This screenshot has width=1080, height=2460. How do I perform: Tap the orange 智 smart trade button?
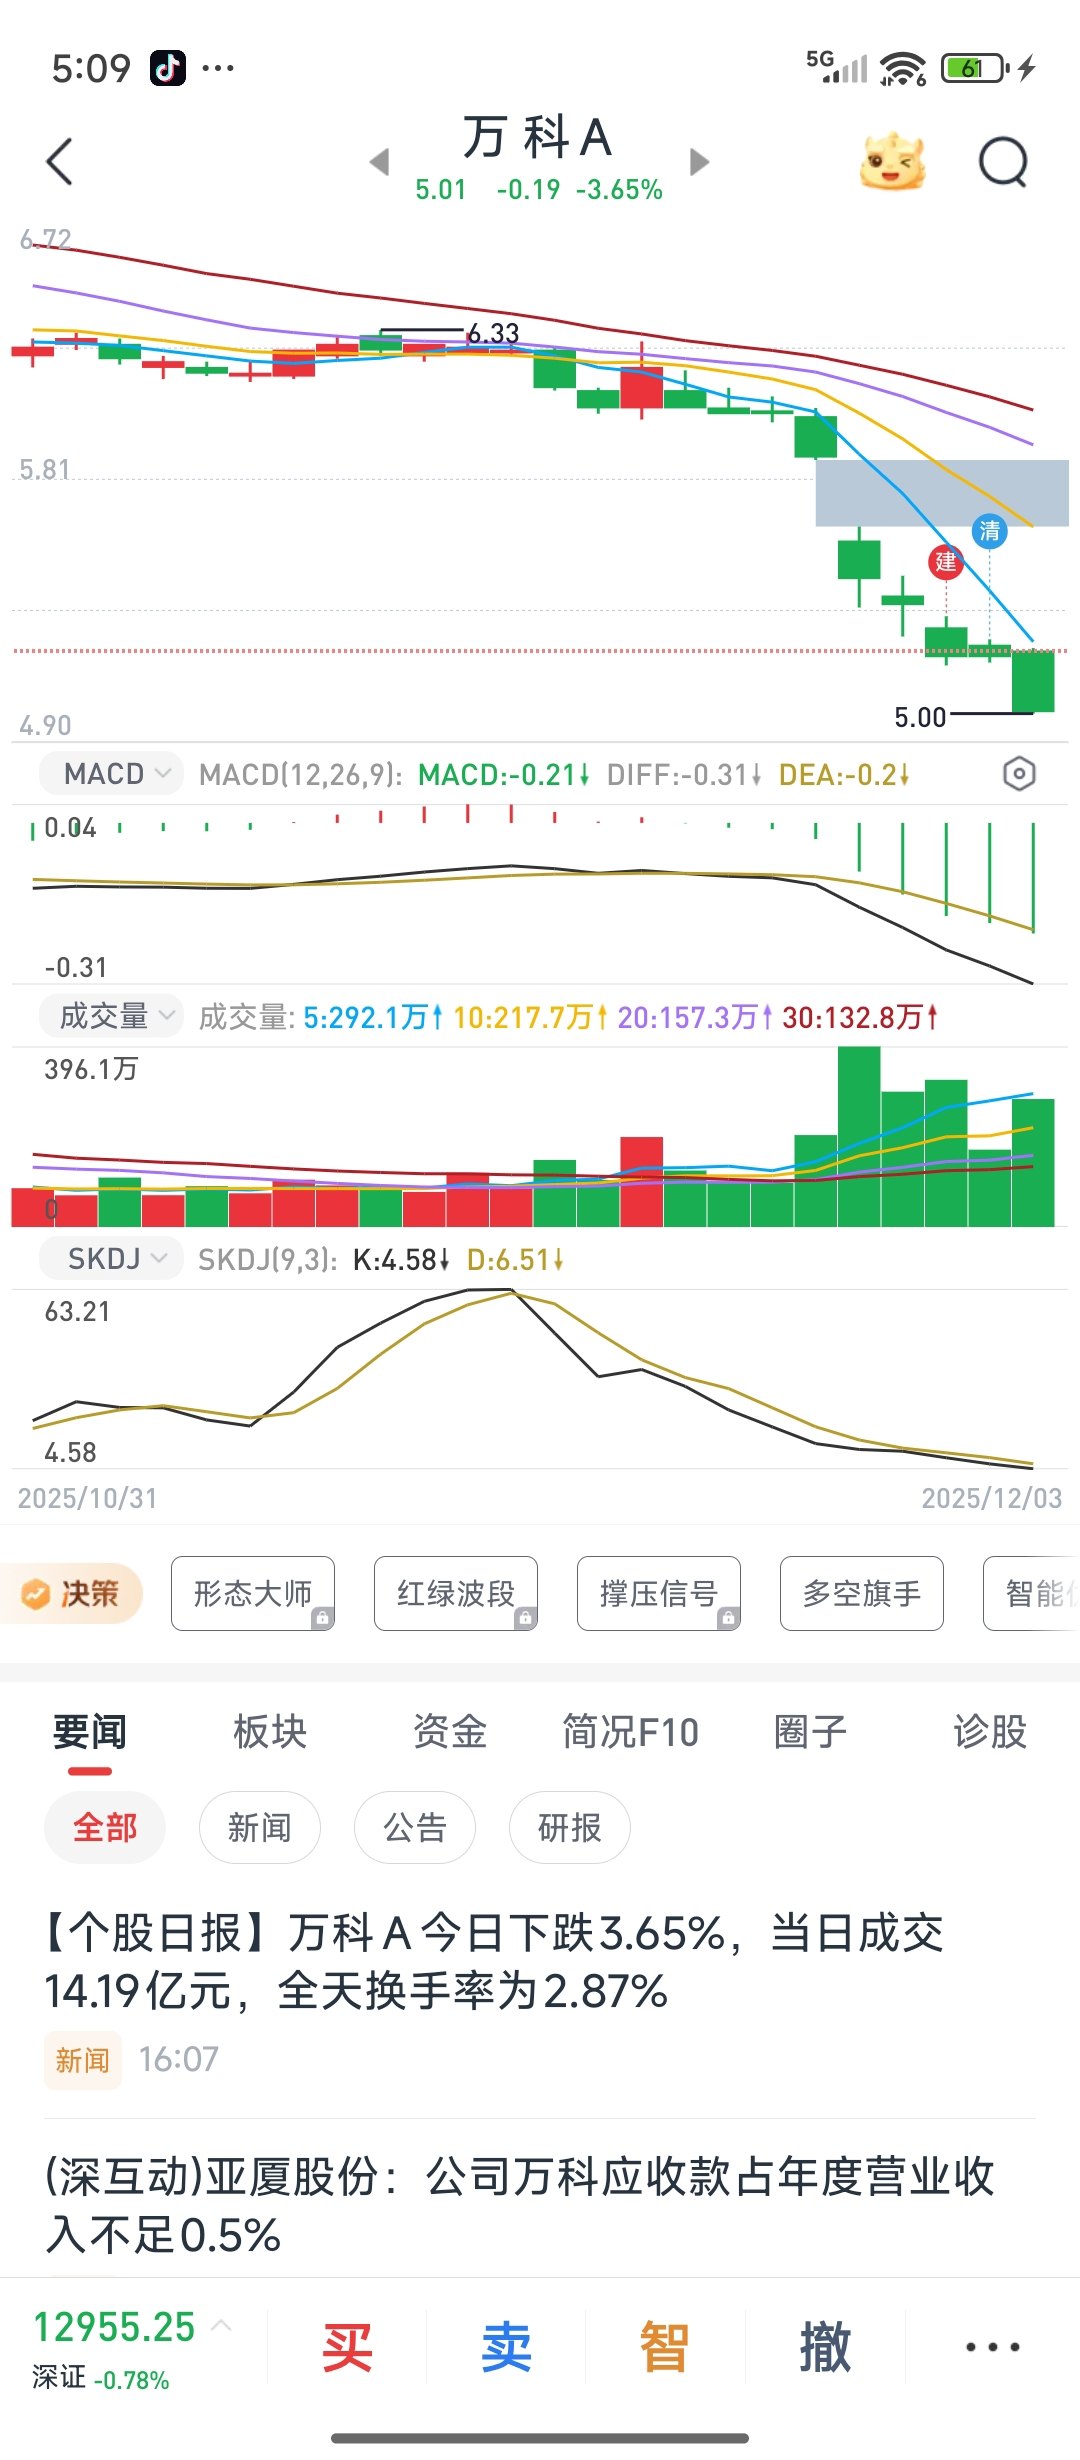665,2346
